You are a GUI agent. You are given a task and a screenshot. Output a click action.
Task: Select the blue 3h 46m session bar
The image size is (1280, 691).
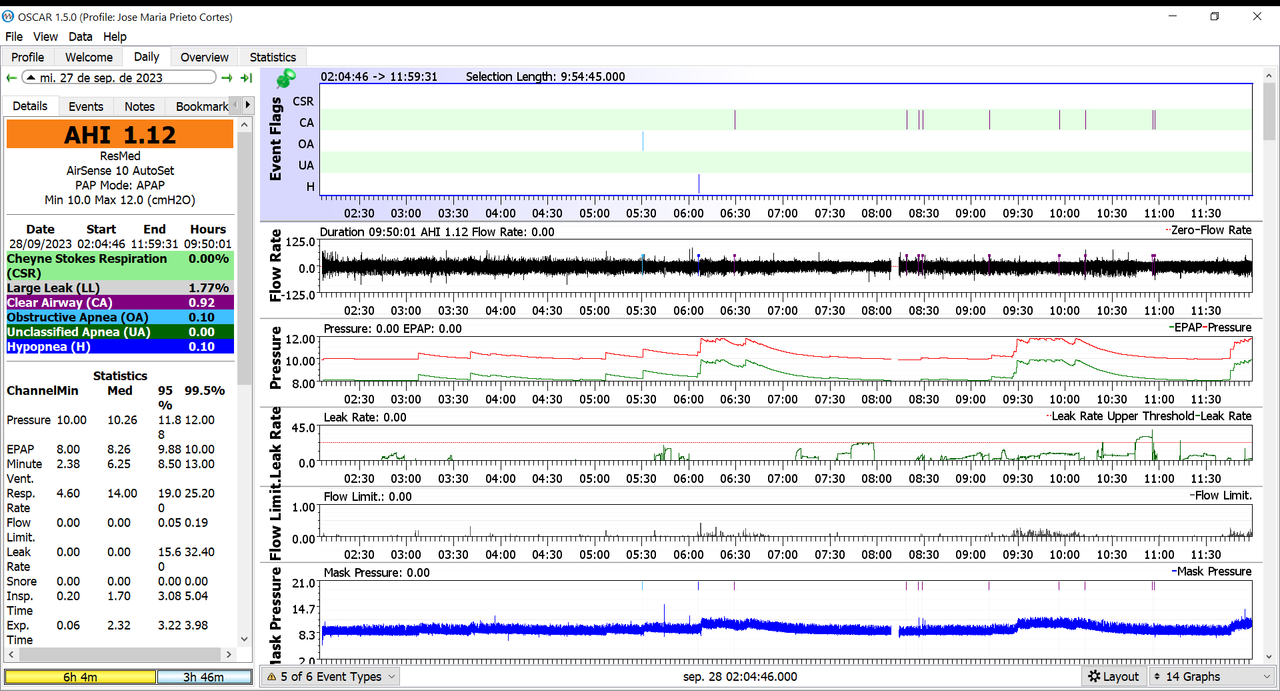pos(205,677)
